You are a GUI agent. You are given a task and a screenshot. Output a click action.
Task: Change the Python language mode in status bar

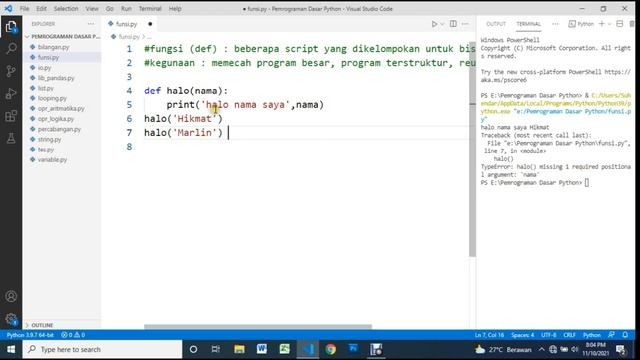(591, 335)
